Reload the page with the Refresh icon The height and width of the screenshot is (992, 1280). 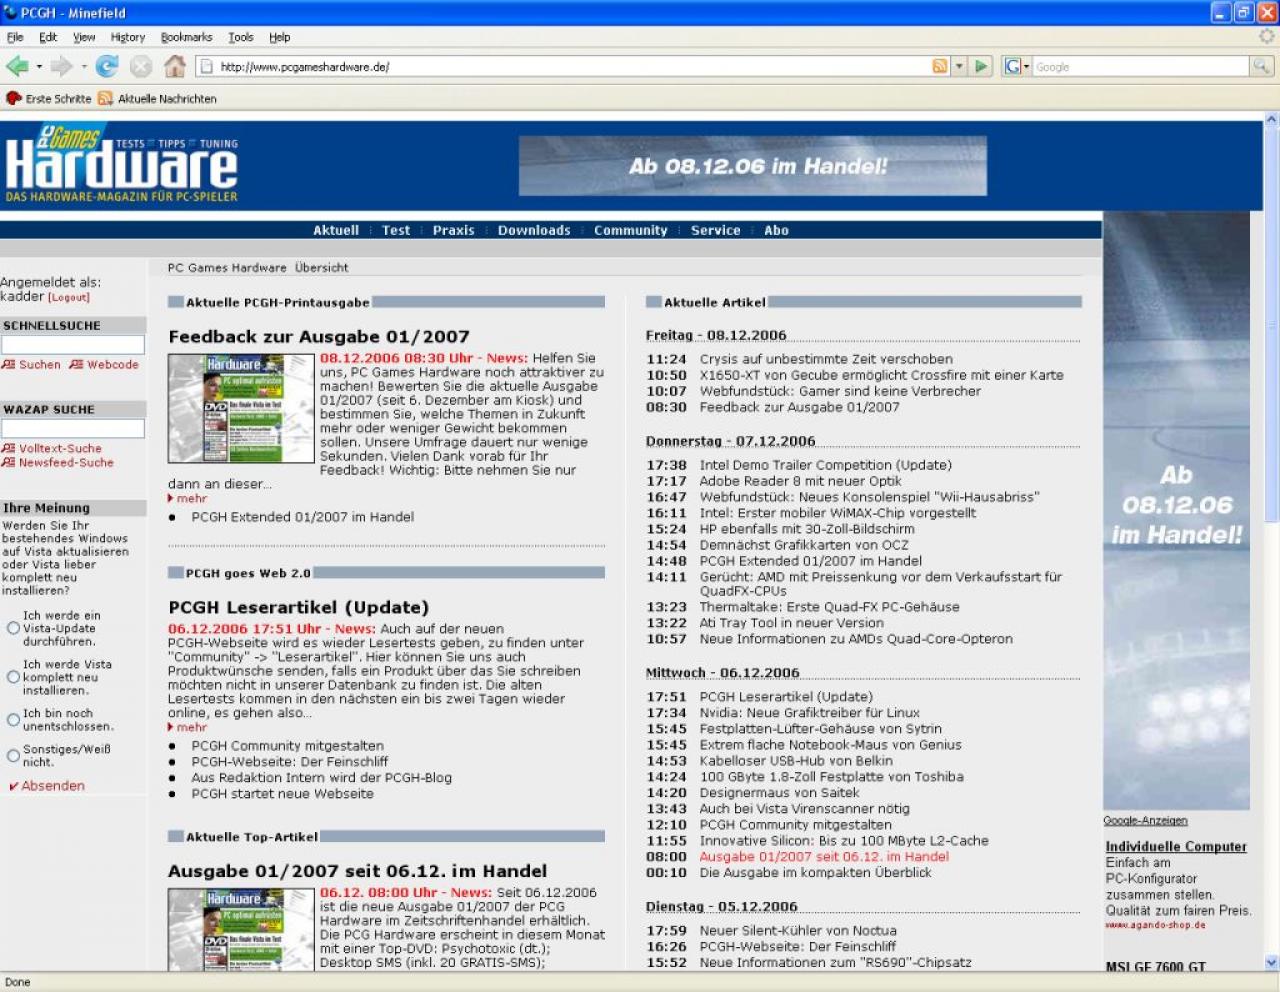pyautogui.click(x=107, y=67)
